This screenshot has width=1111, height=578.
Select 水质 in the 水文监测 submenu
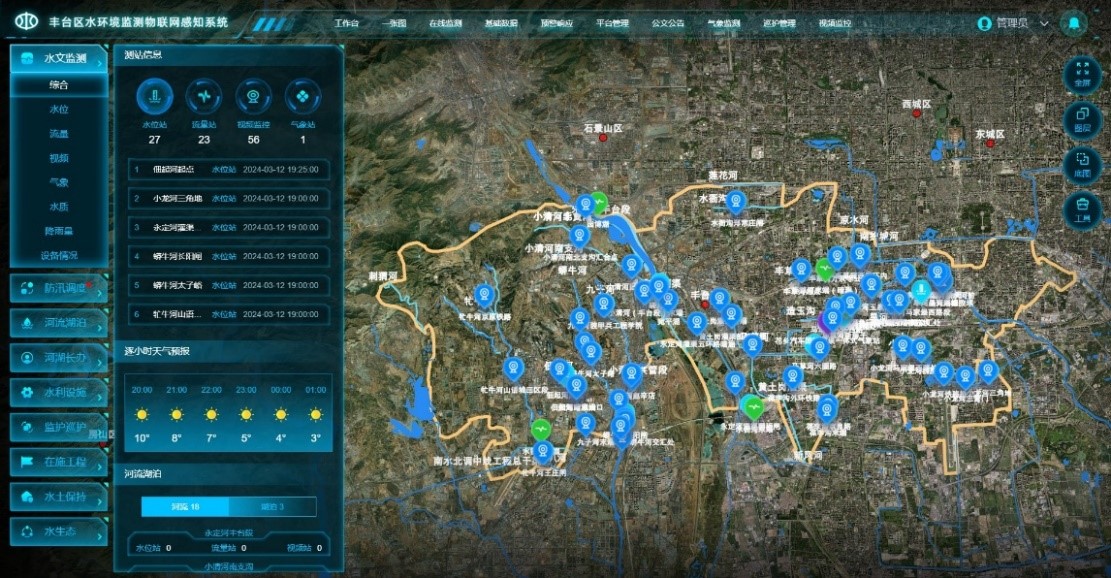[x=59, y=207]
